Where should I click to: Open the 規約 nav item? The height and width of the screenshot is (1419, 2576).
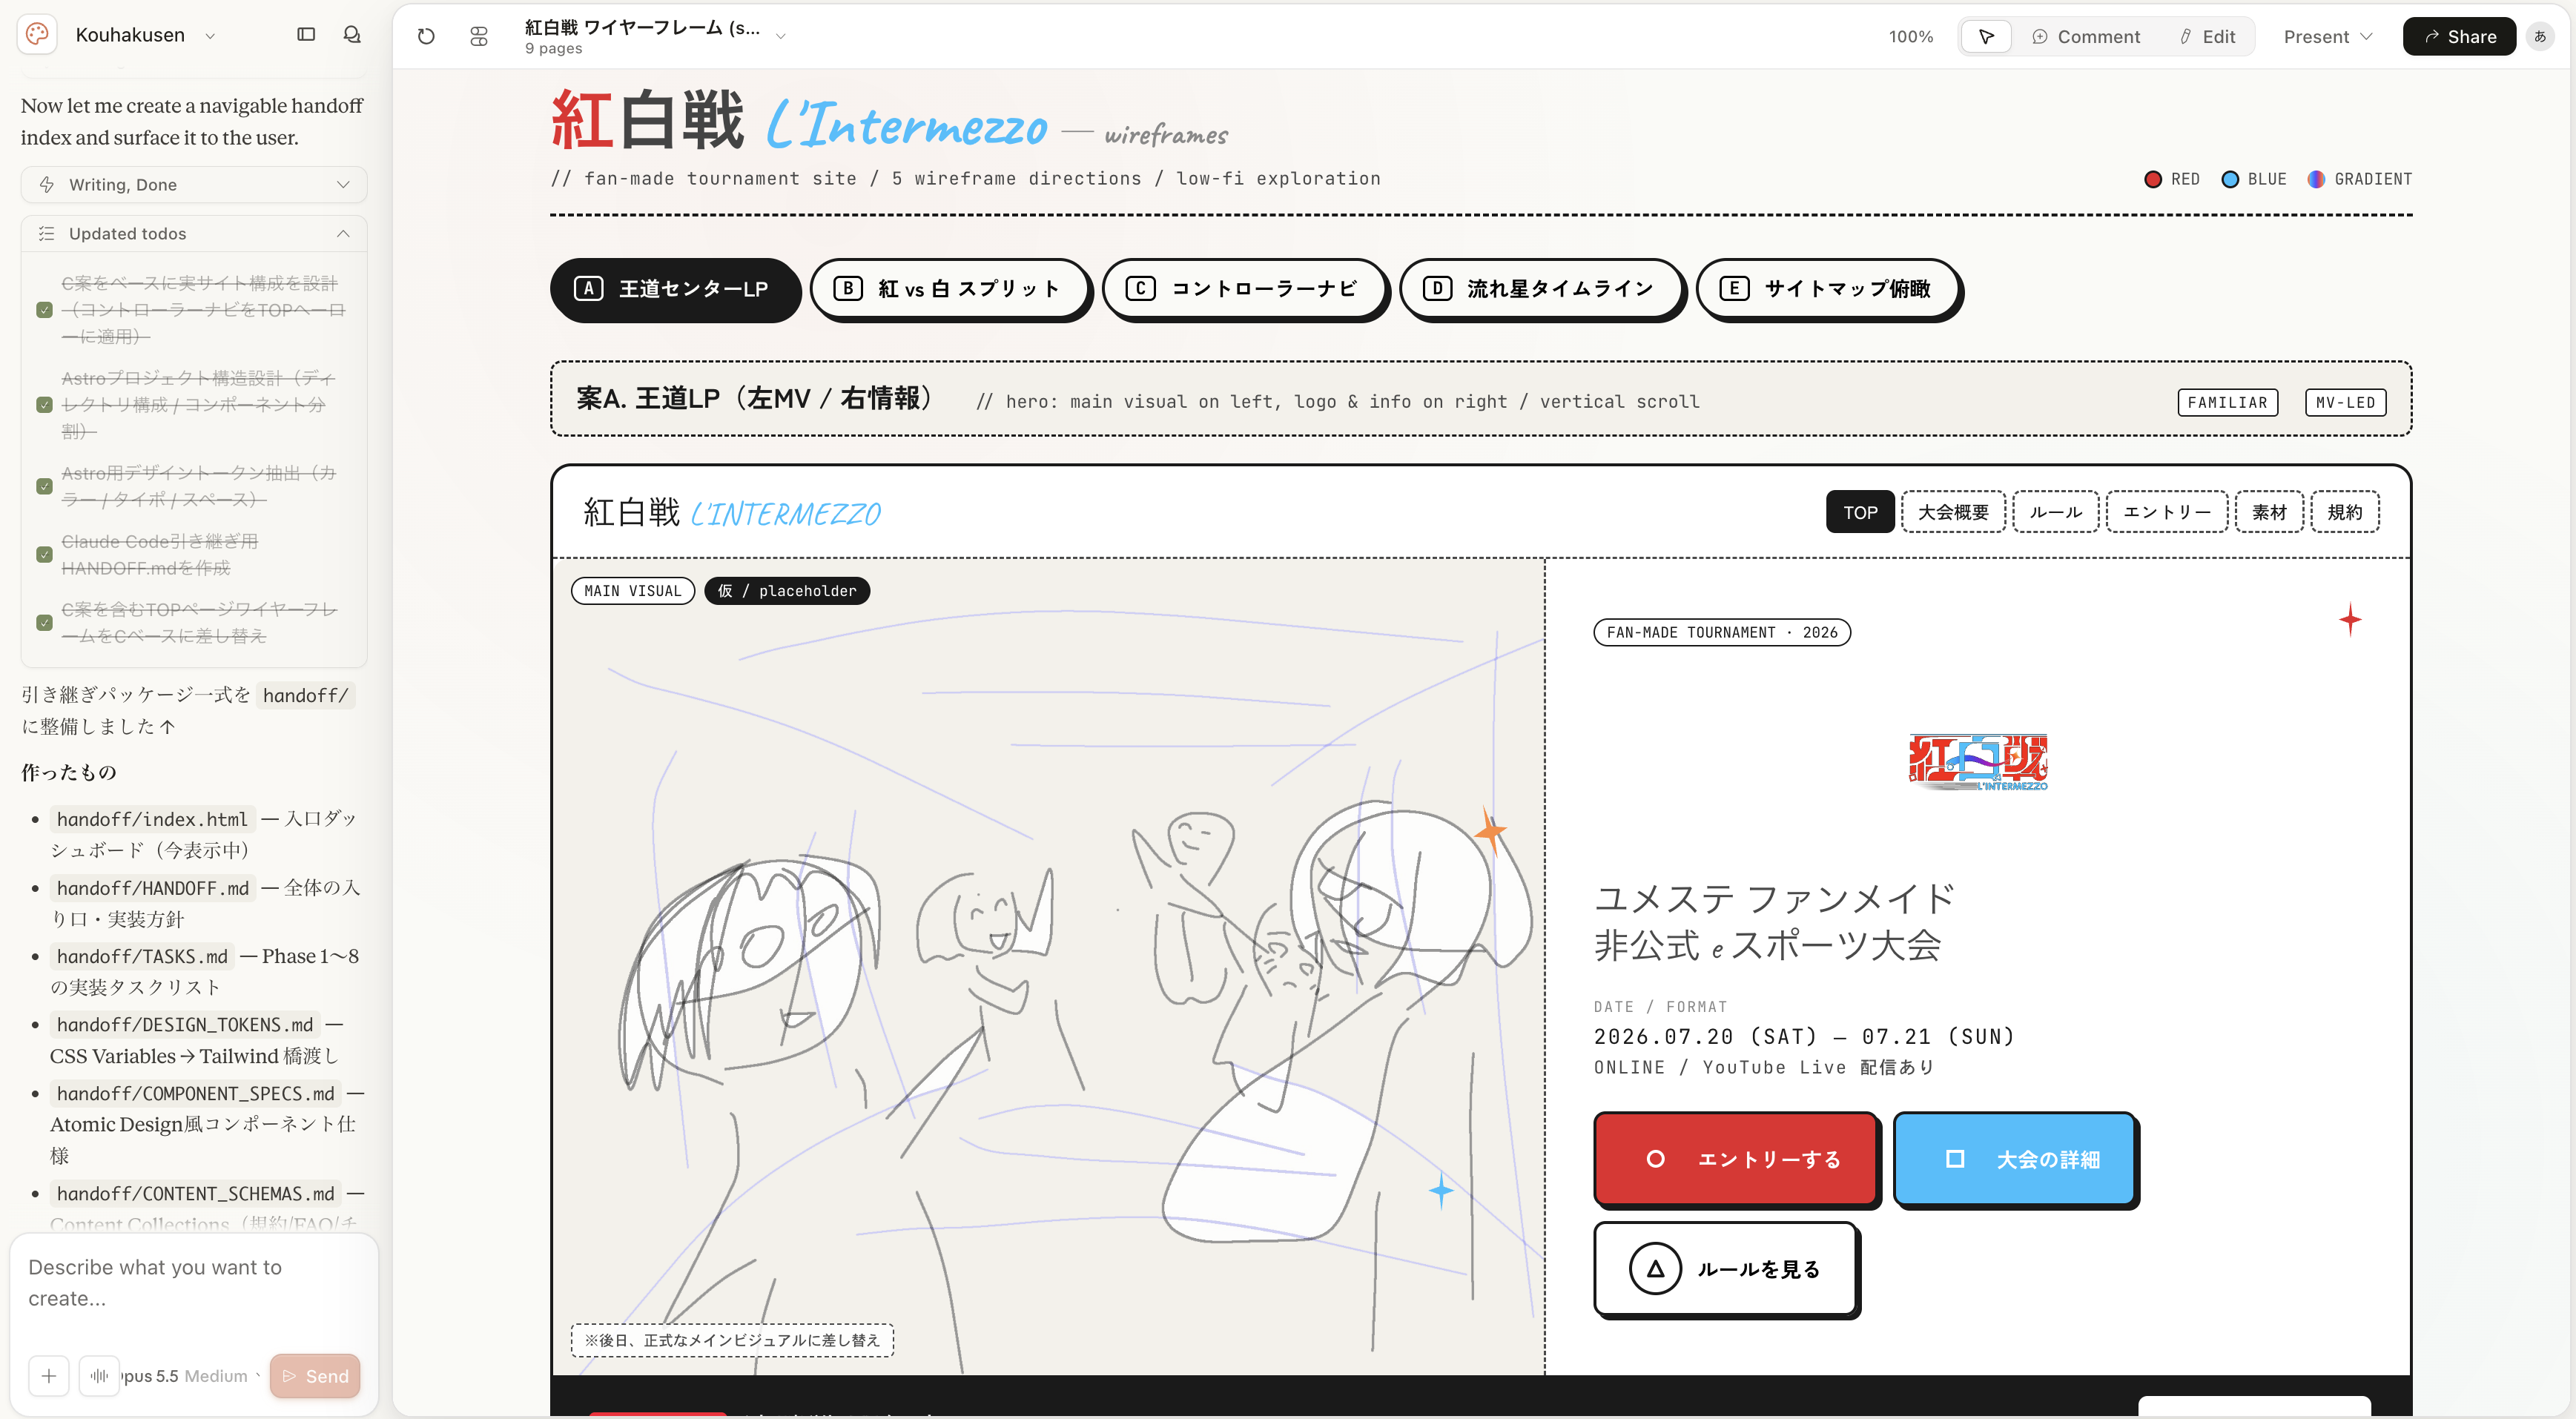click(x=2344, y=513)
